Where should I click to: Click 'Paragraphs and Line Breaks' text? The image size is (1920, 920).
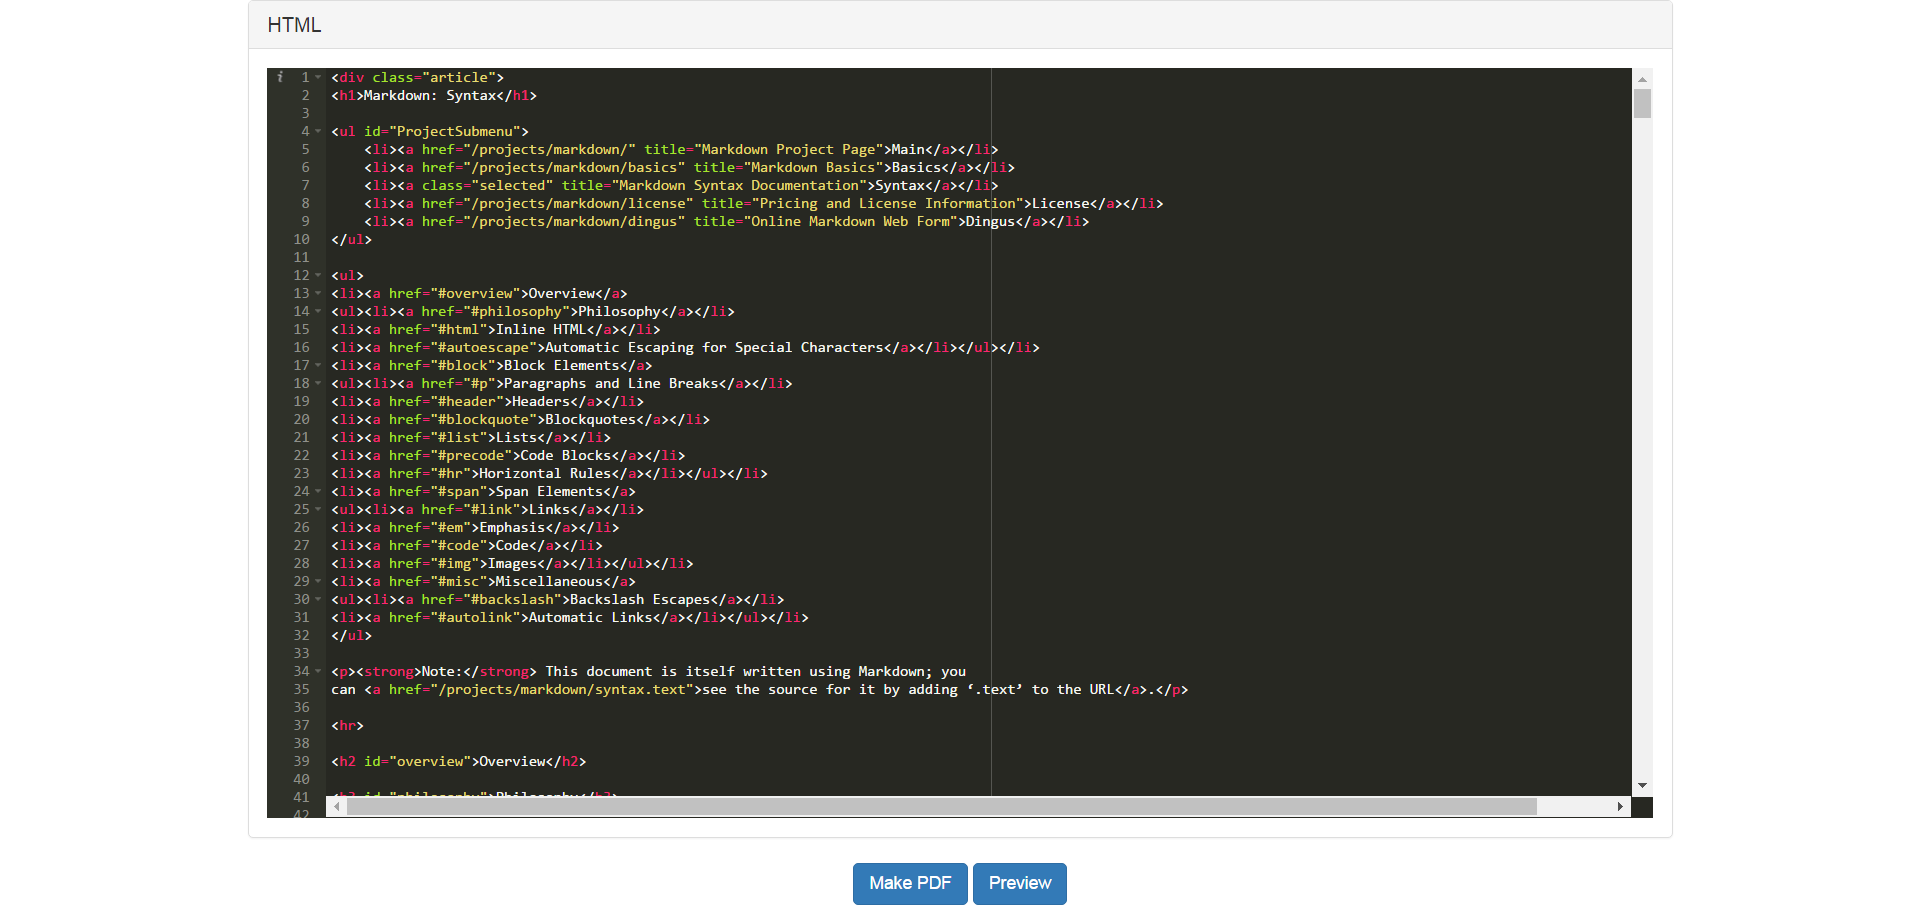pyautogui.click(x=611, y=383)
